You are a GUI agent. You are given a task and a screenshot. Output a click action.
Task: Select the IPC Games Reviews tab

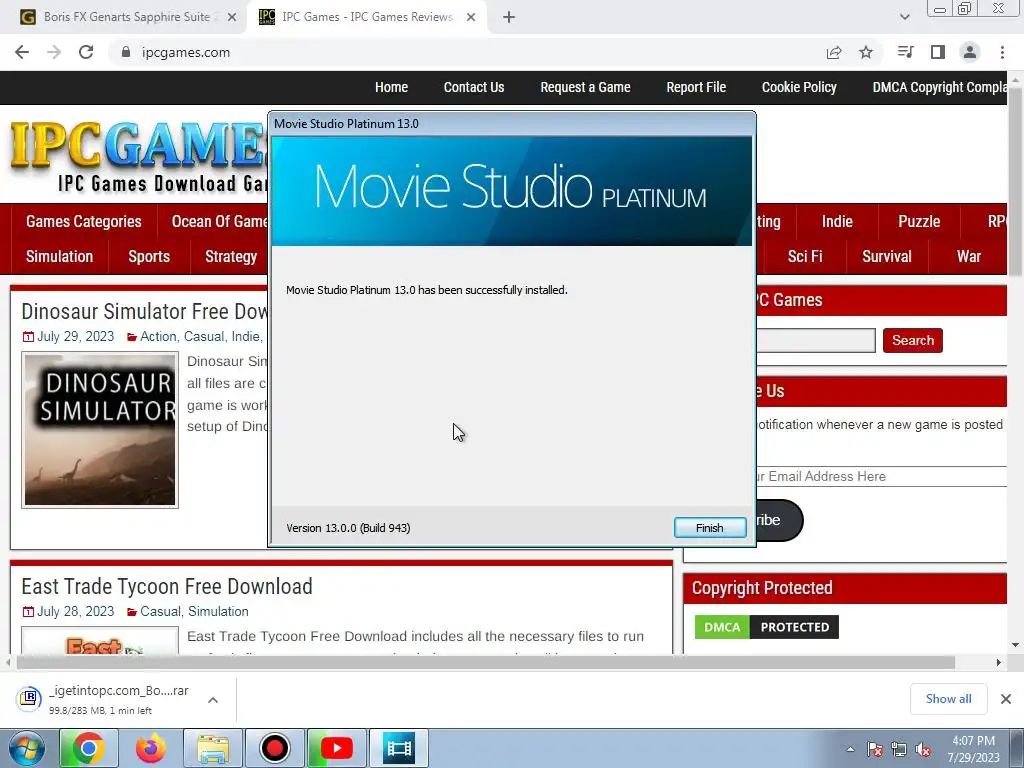(x=367, y=17)
